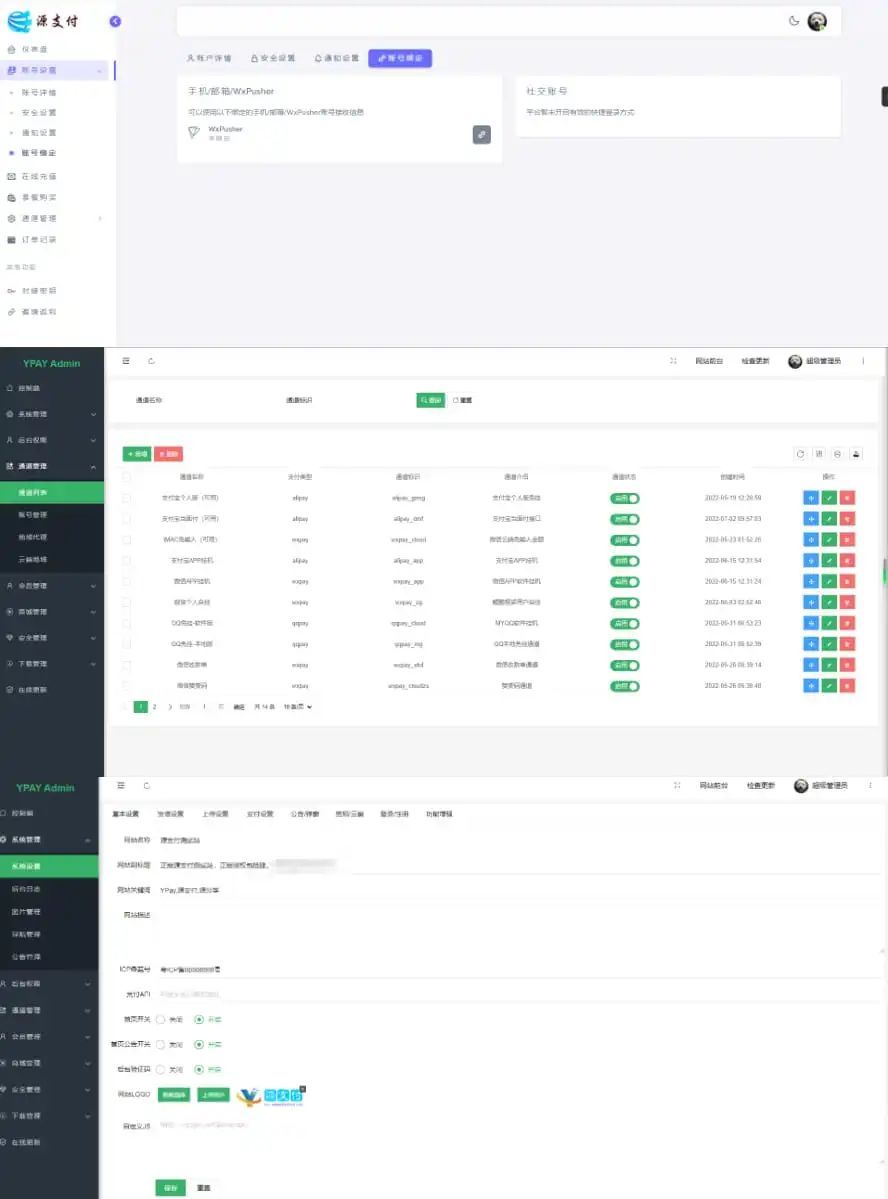888x1199 pixels.
Task: Click the key icon entry in the top sidebar
Action: [32, 291]
